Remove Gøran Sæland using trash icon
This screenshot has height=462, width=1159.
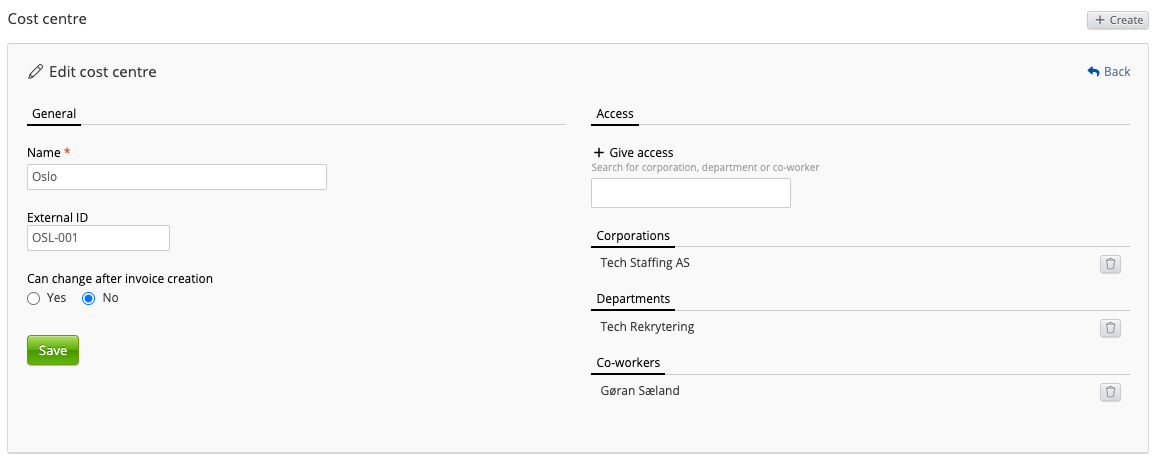(1110, 392)
